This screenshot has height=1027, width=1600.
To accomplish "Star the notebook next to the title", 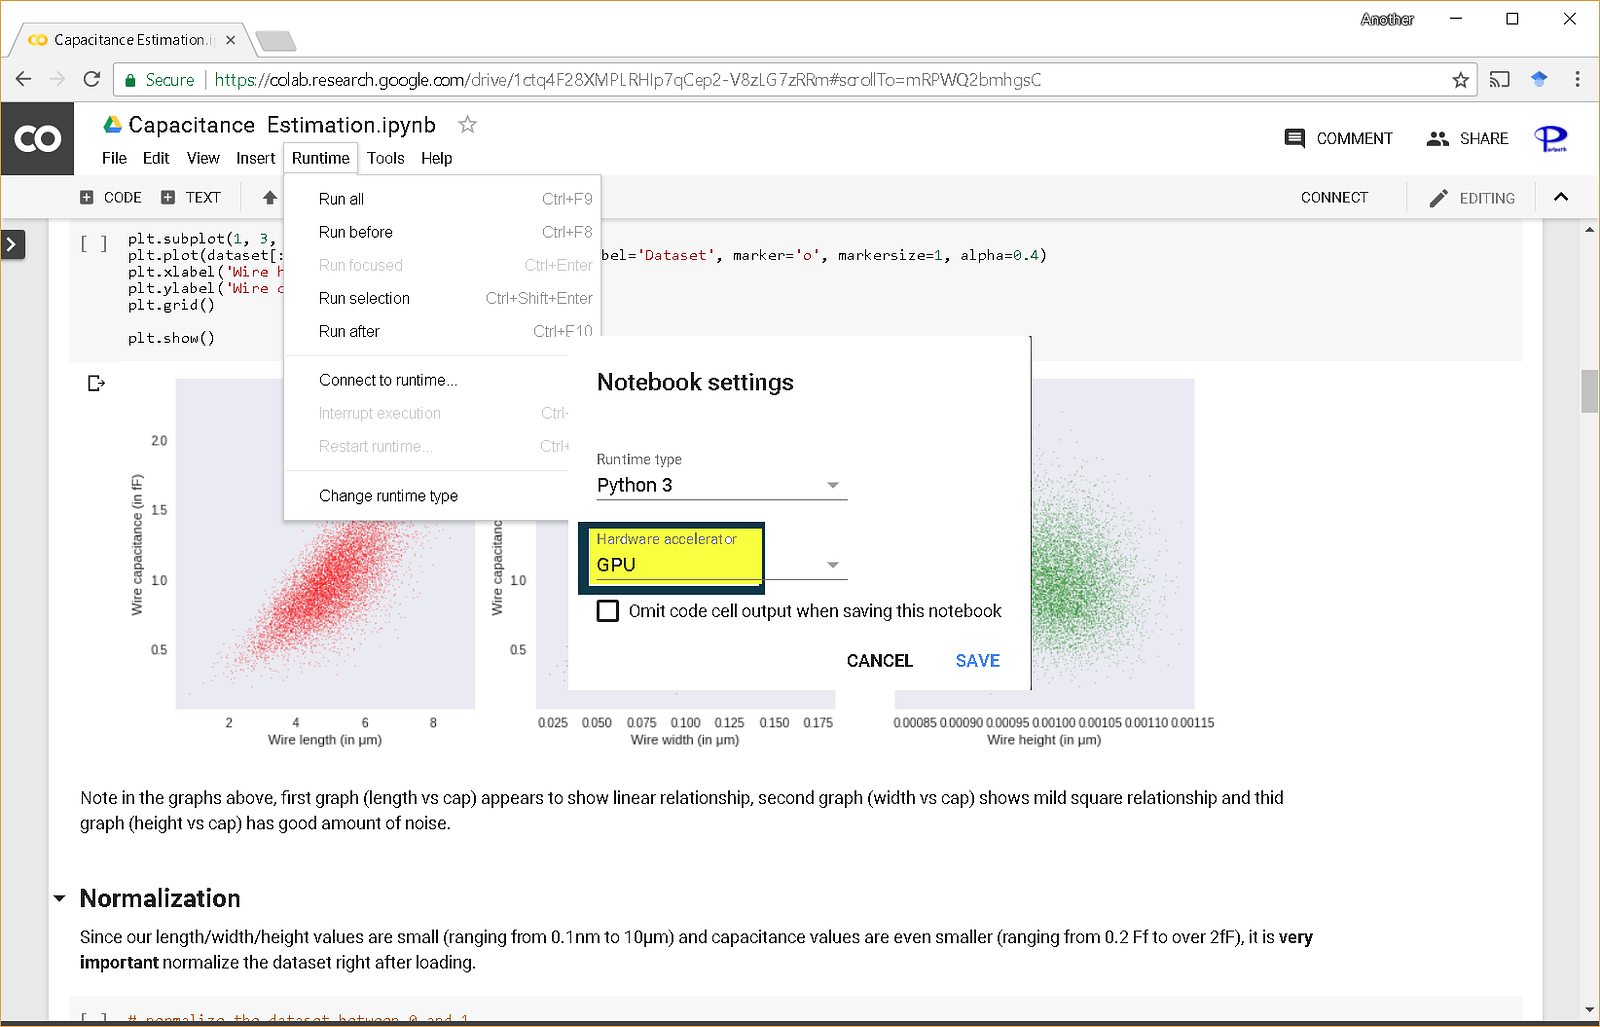I will tap(467, 124).
